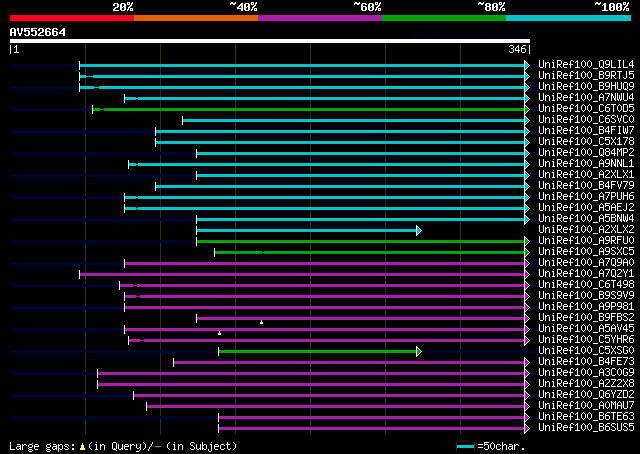Open hit UniRef100_B9RTJ5

pos(586,76)
